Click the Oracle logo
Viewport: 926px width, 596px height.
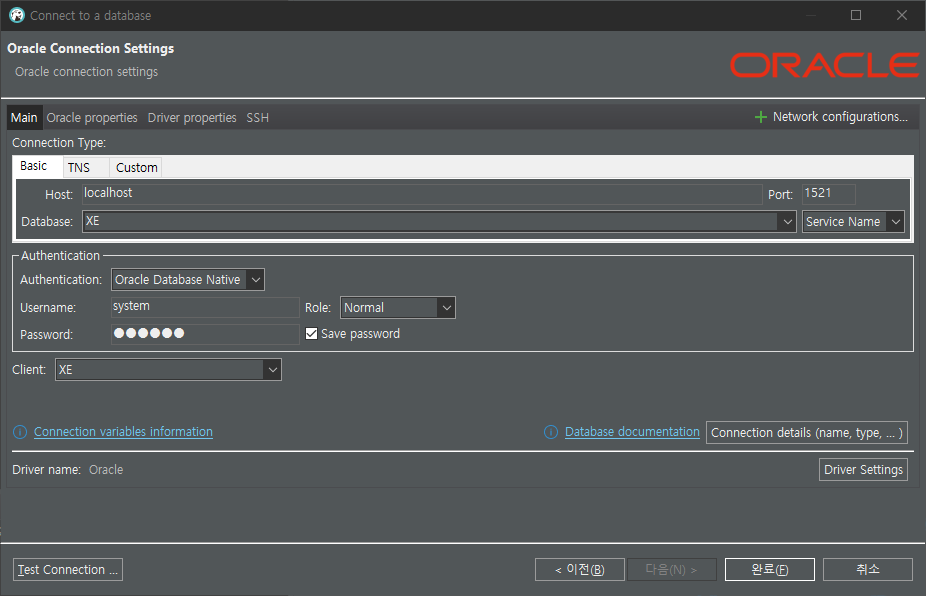click(x=824, y=65)
